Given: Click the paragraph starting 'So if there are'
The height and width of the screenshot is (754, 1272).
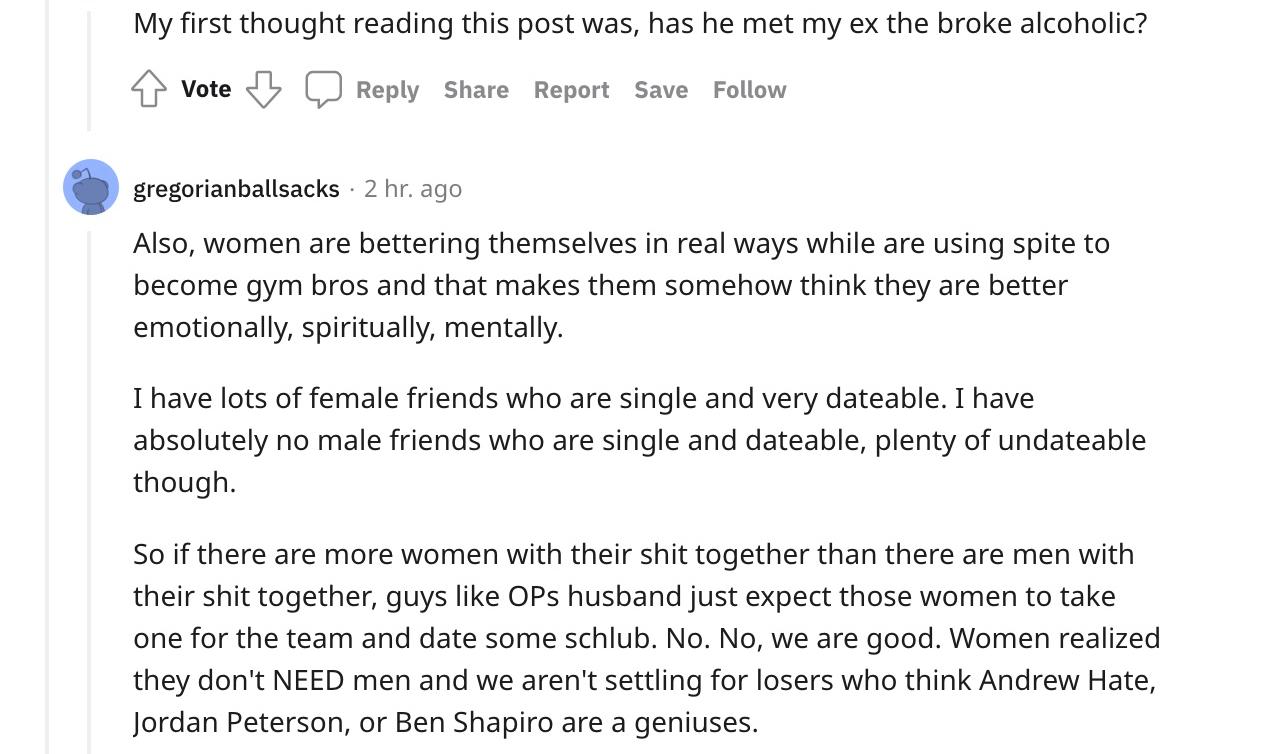Looking at the screenshot, I should click(646, 638).
